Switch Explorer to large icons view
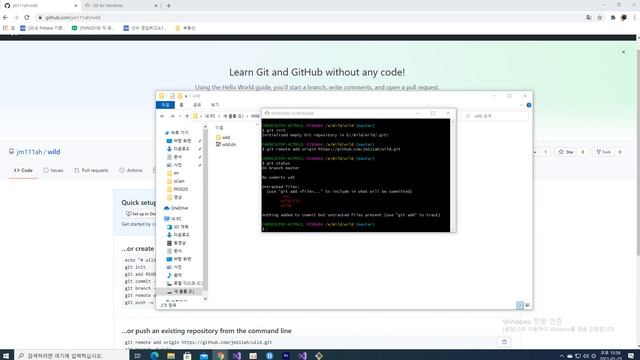Image resolution: width=640 pixels, height=360 pixels. tap(527, 305)
